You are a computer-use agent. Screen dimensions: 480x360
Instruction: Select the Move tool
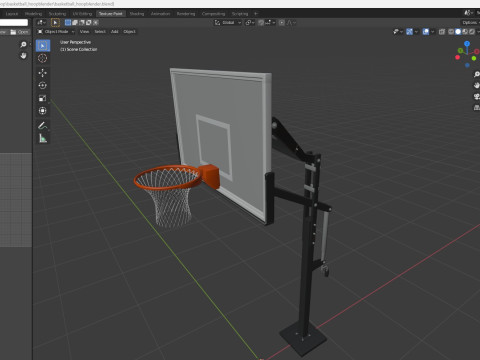click(43, 73)
